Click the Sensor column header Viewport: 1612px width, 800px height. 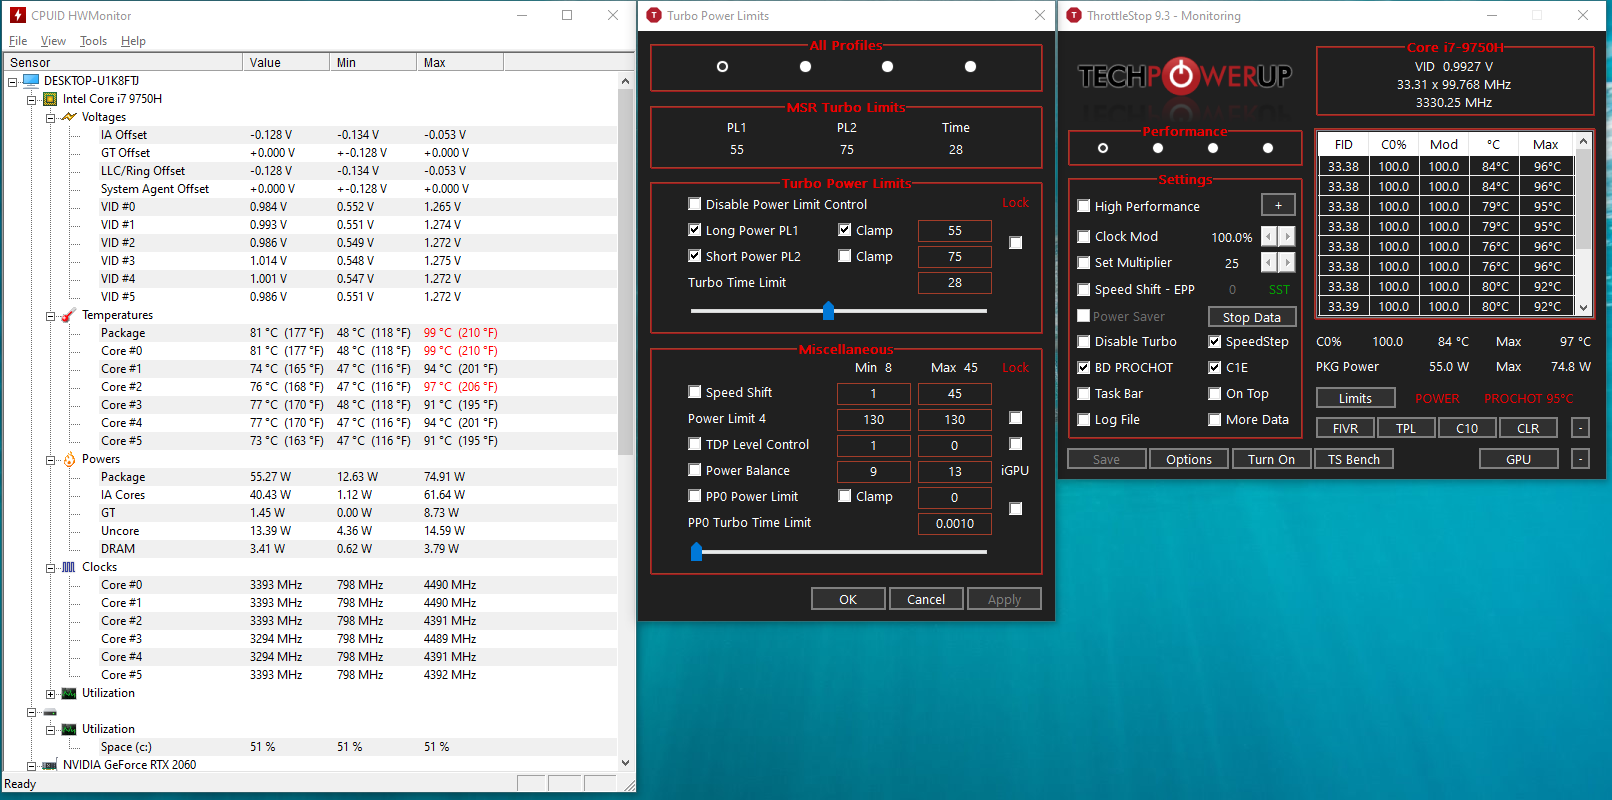[123, 62]
